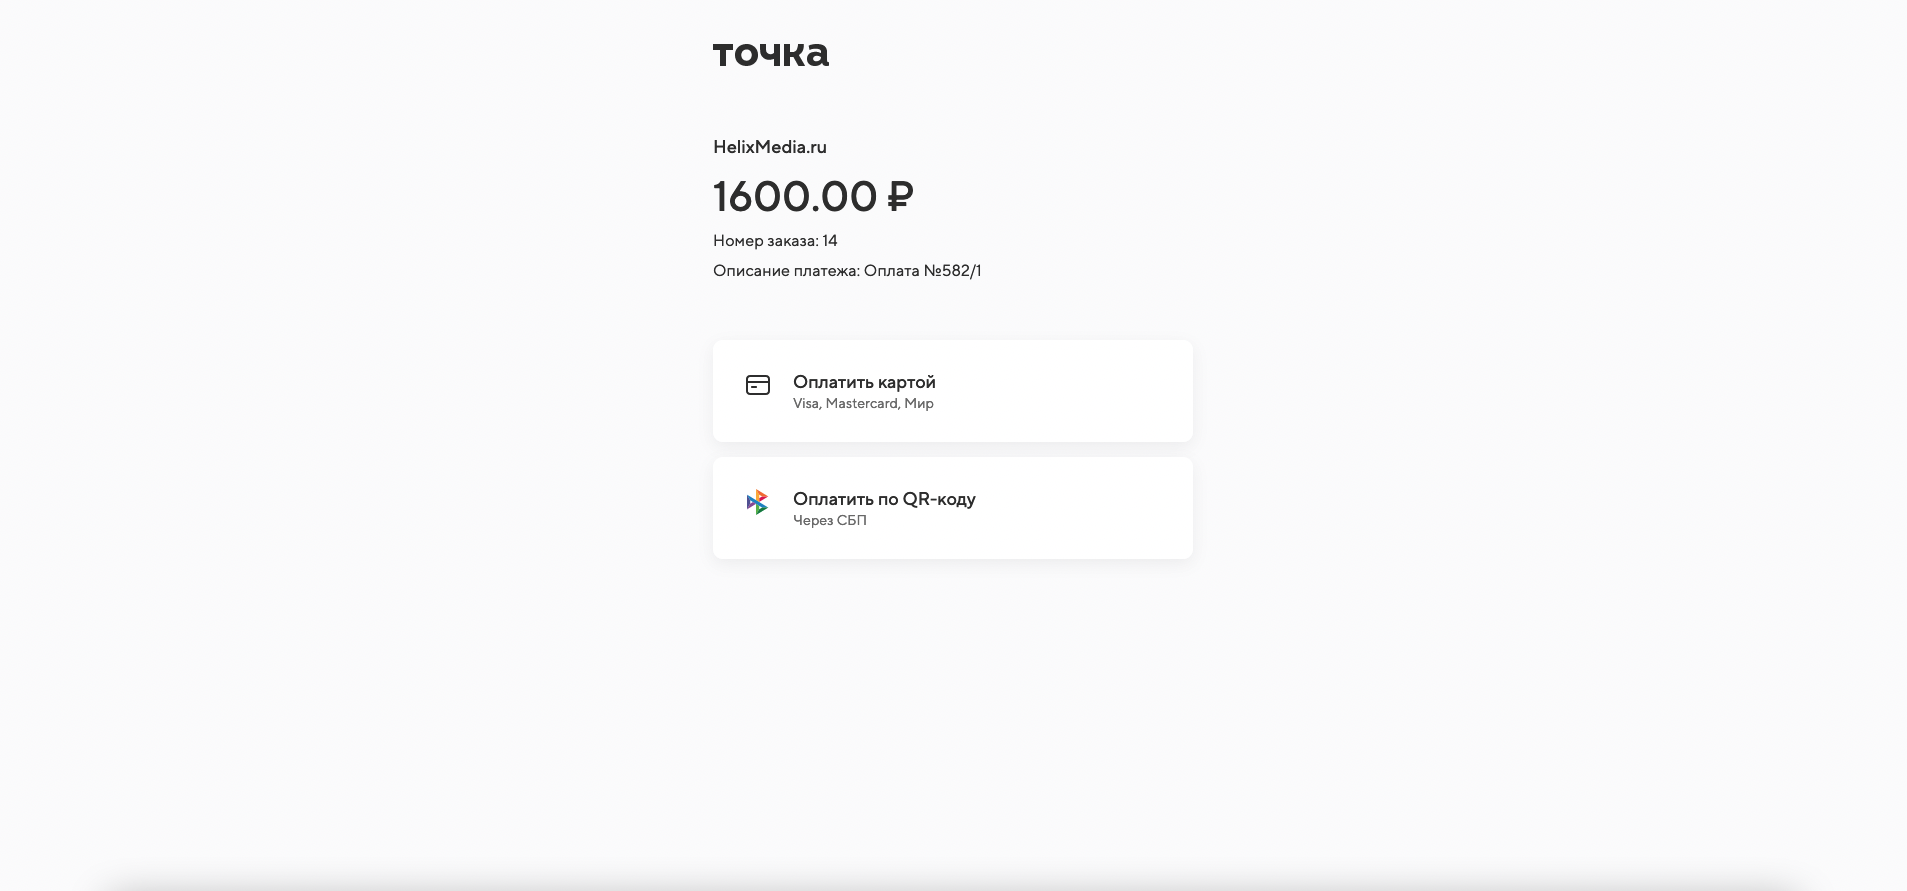Choose Оплатить по QR-коду option
The image size is (1907, 891).
click(953, 508)
